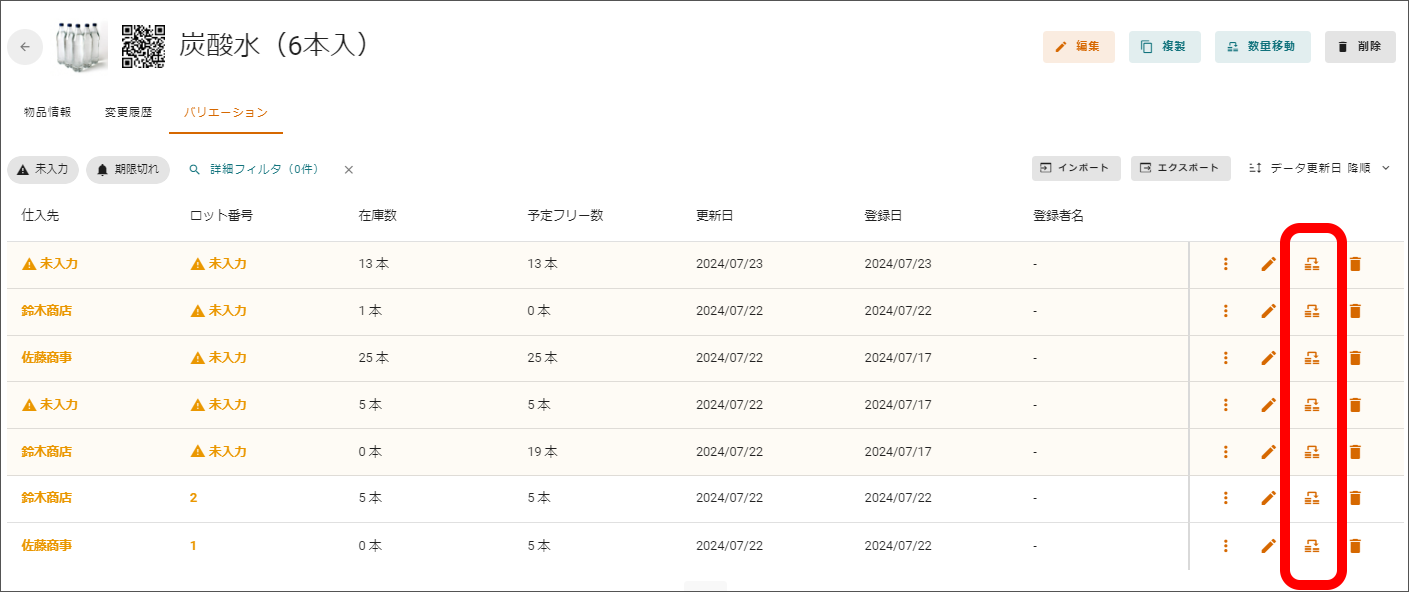Open more options for 佐藤商事 lot 1 row
The height and width of the screenshot is (592, 1409).
click(x=1225, y=546)
